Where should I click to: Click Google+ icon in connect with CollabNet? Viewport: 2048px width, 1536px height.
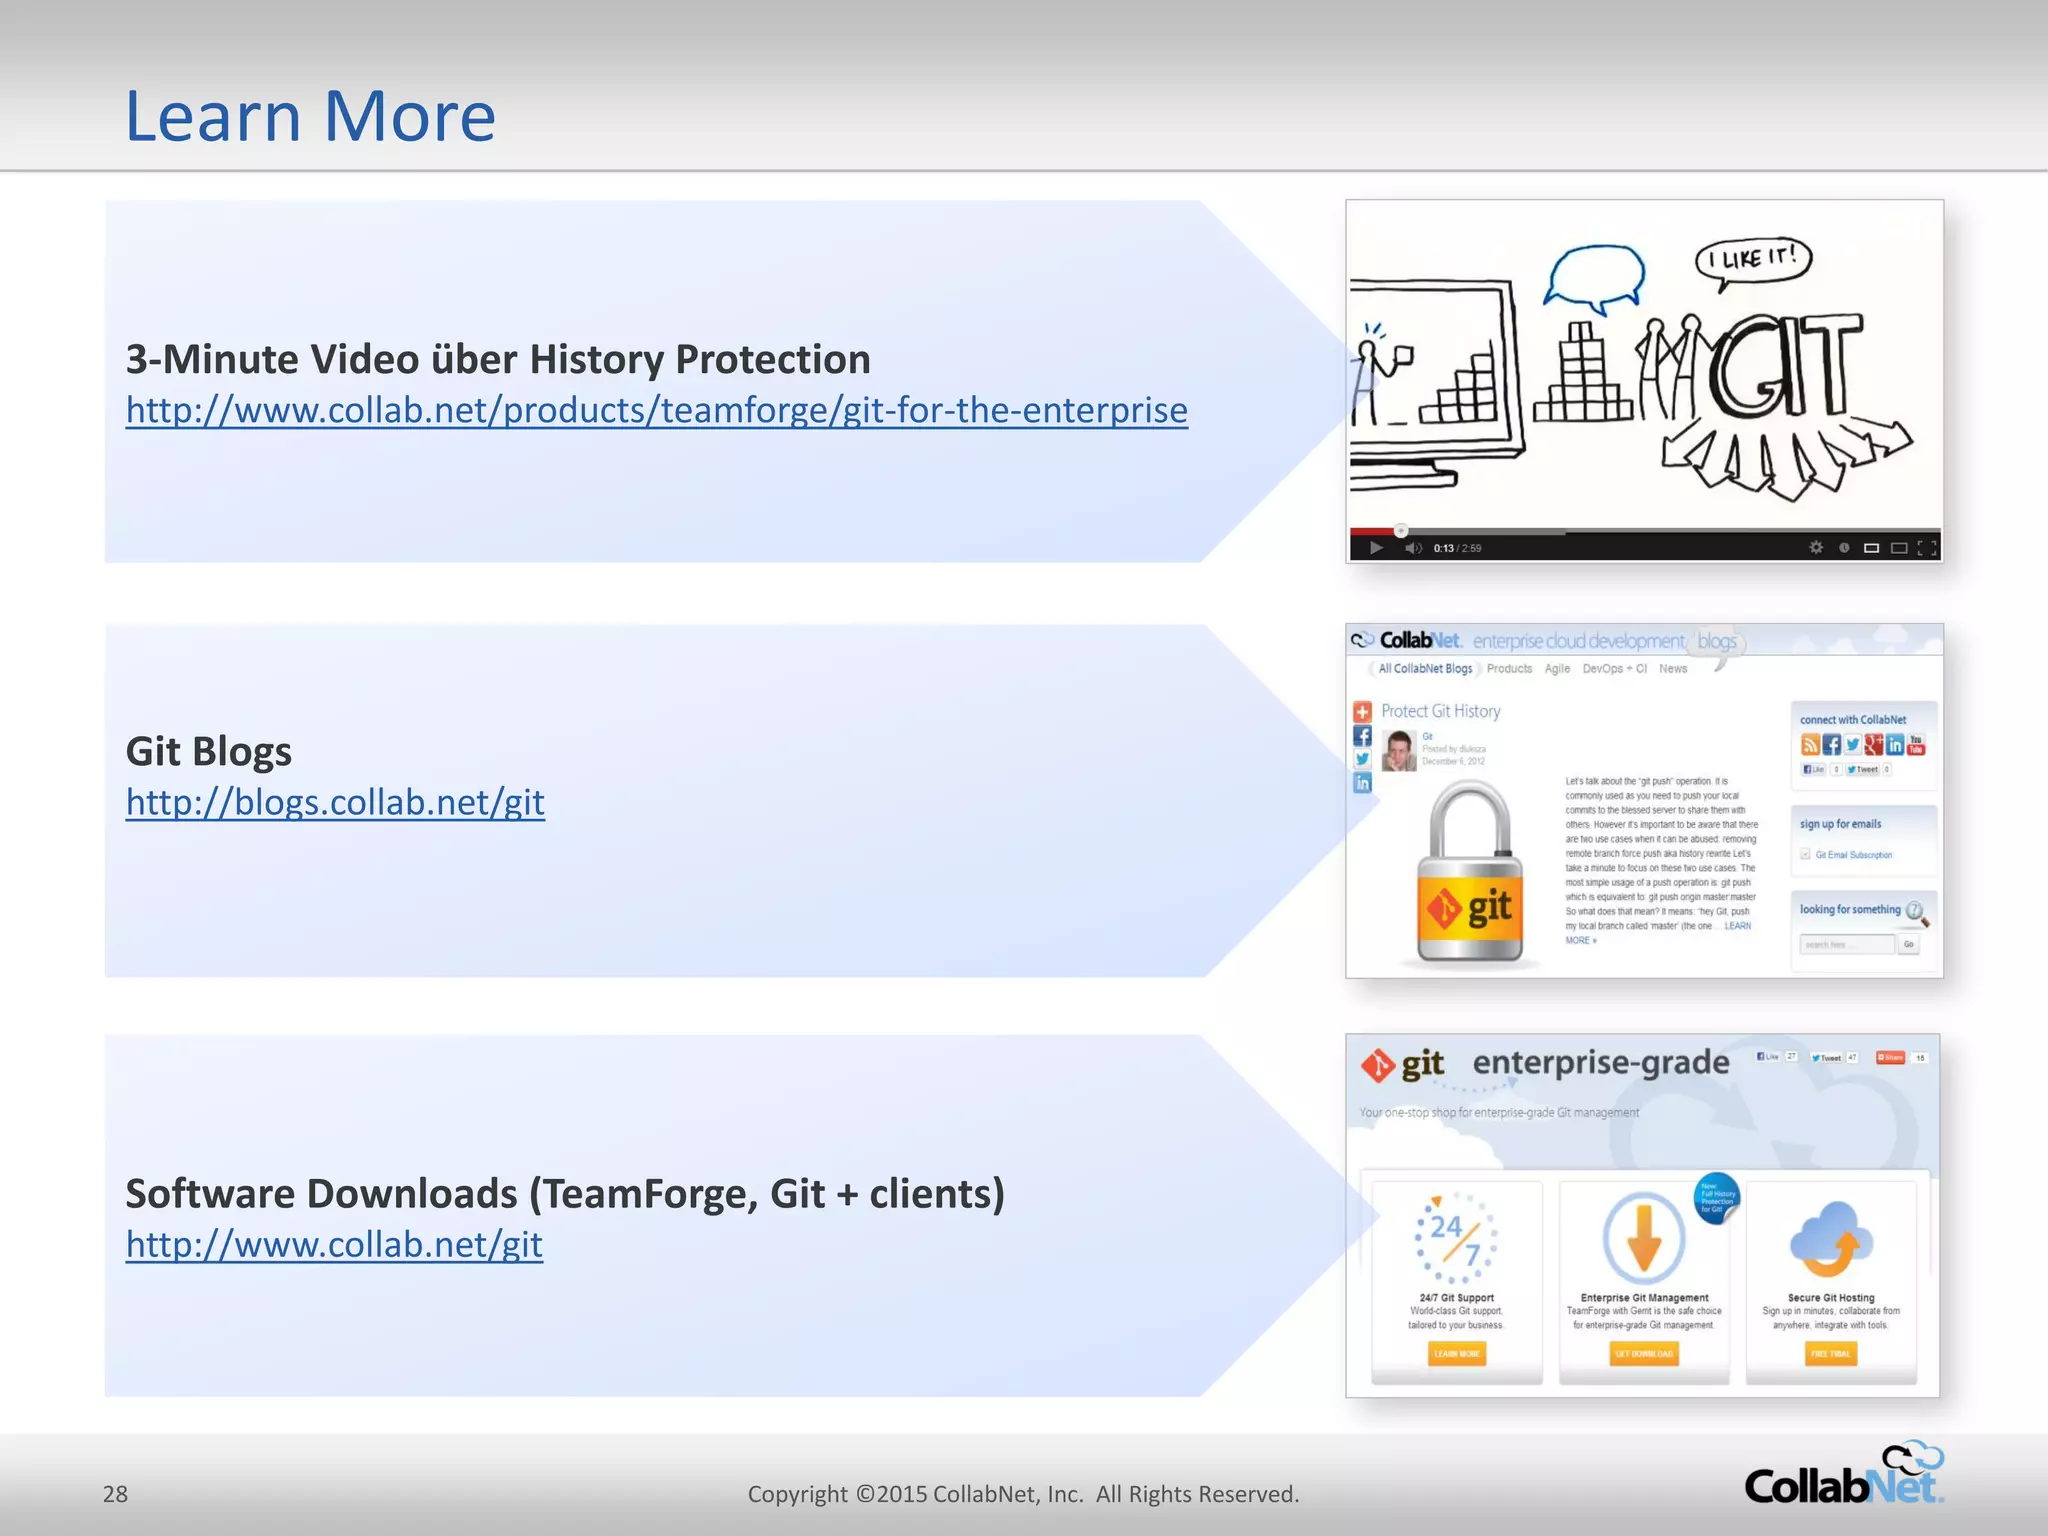pyautogui.click(x=1873, y=745)
